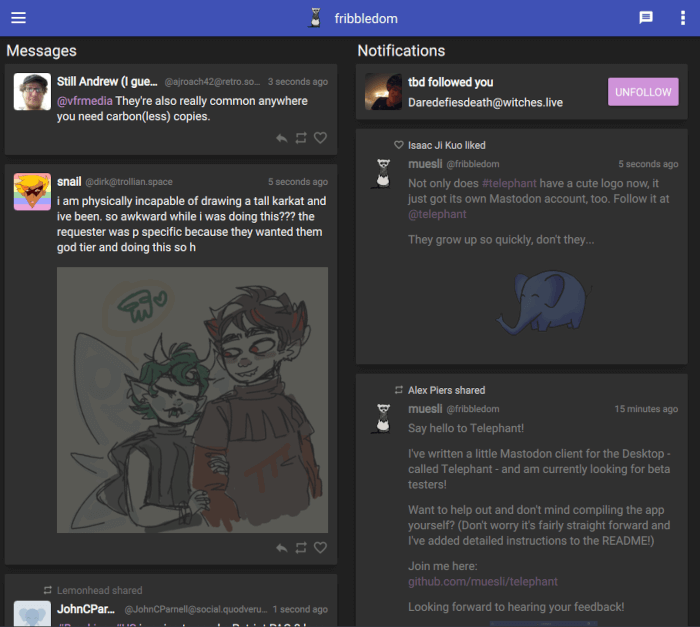The image size is (700, 627).
Task: Click the snail author name
Action: coord(69,182)
